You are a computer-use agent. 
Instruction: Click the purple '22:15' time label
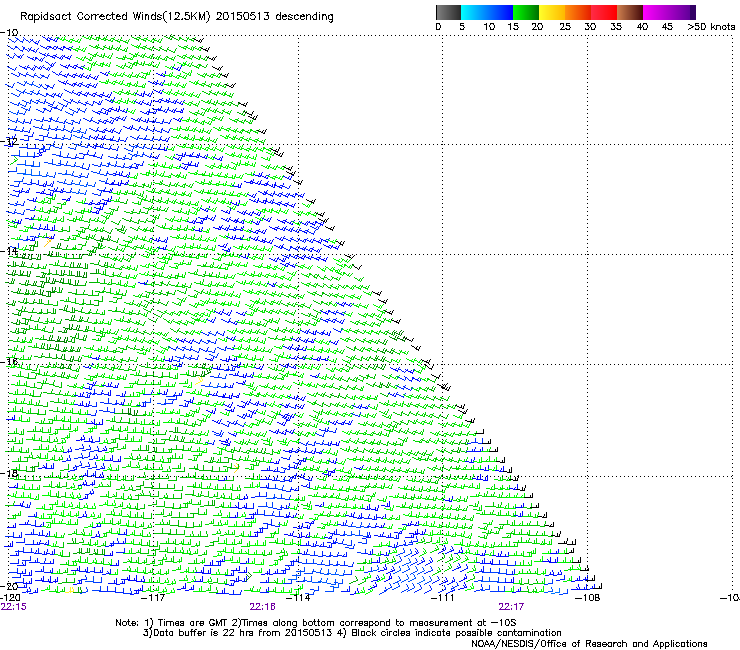pos(14,607)
